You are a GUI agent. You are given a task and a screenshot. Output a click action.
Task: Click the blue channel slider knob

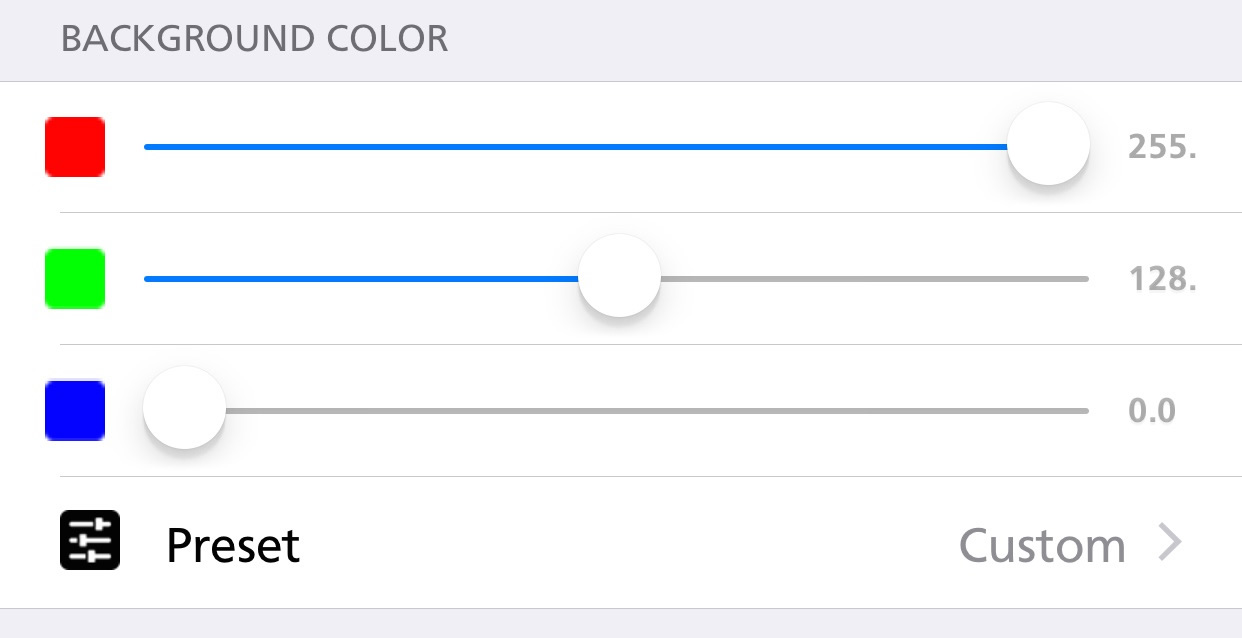(185, 408)
